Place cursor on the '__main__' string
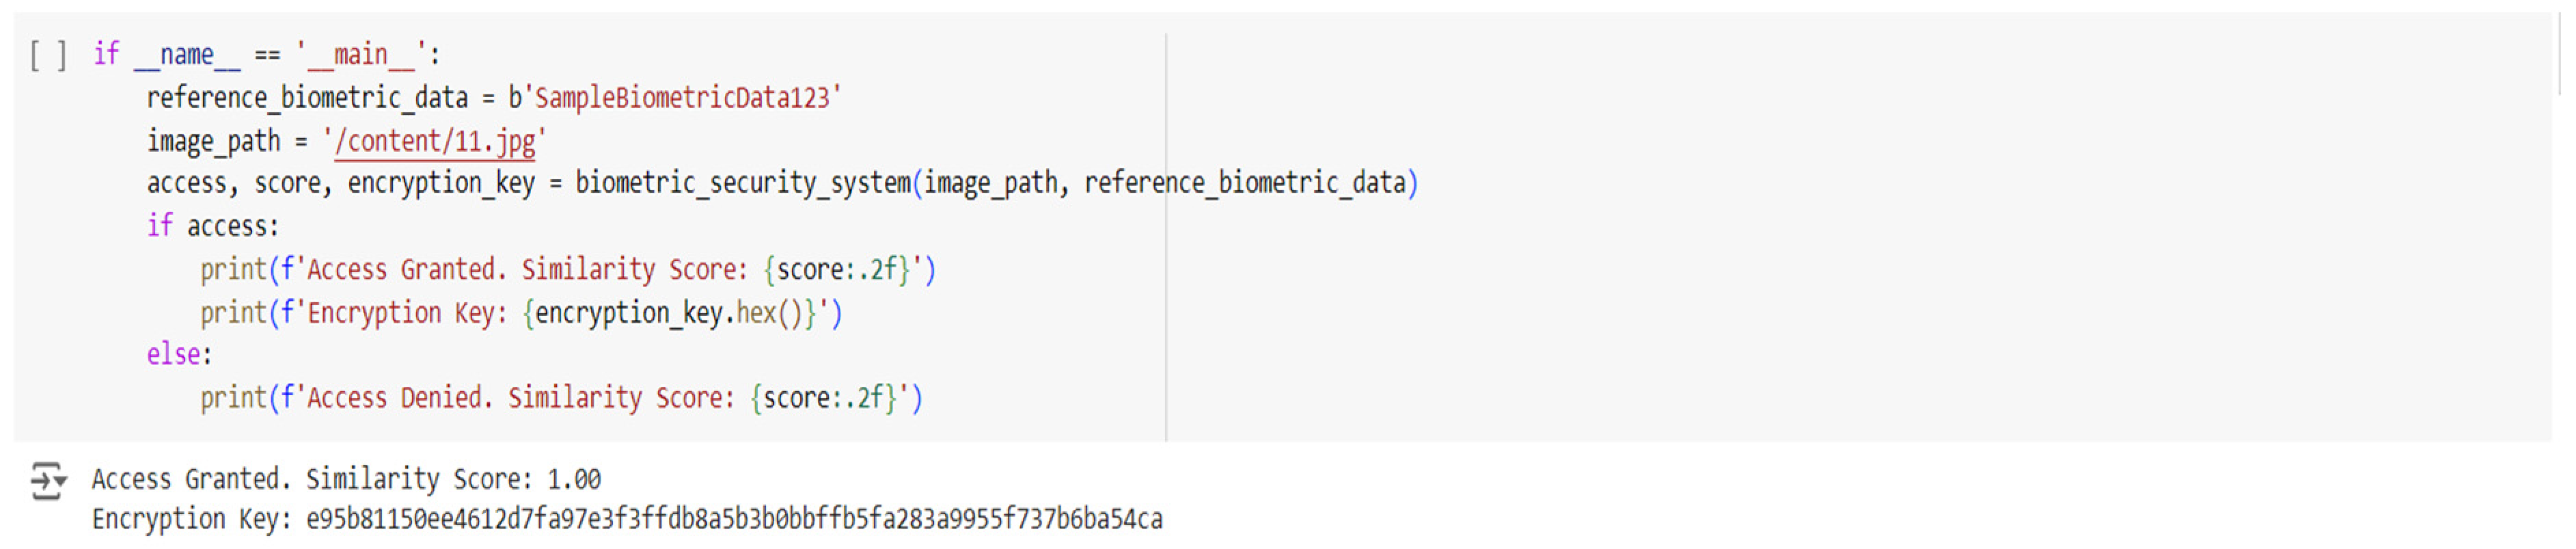 (x=361, y=55)
